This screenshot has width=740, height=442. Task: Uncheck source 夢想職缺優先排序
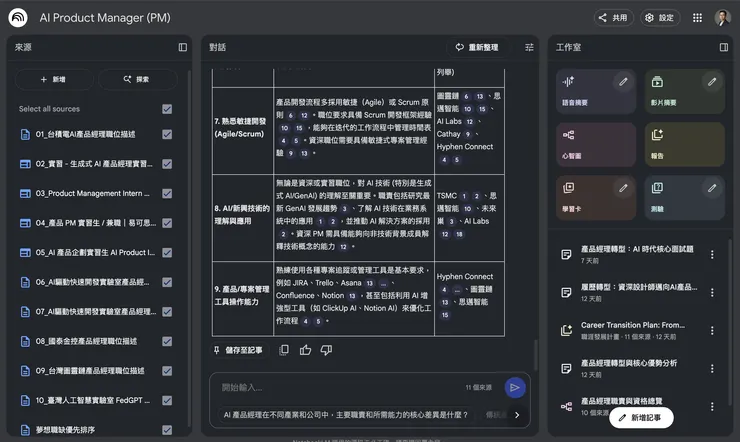coord(167,430)
